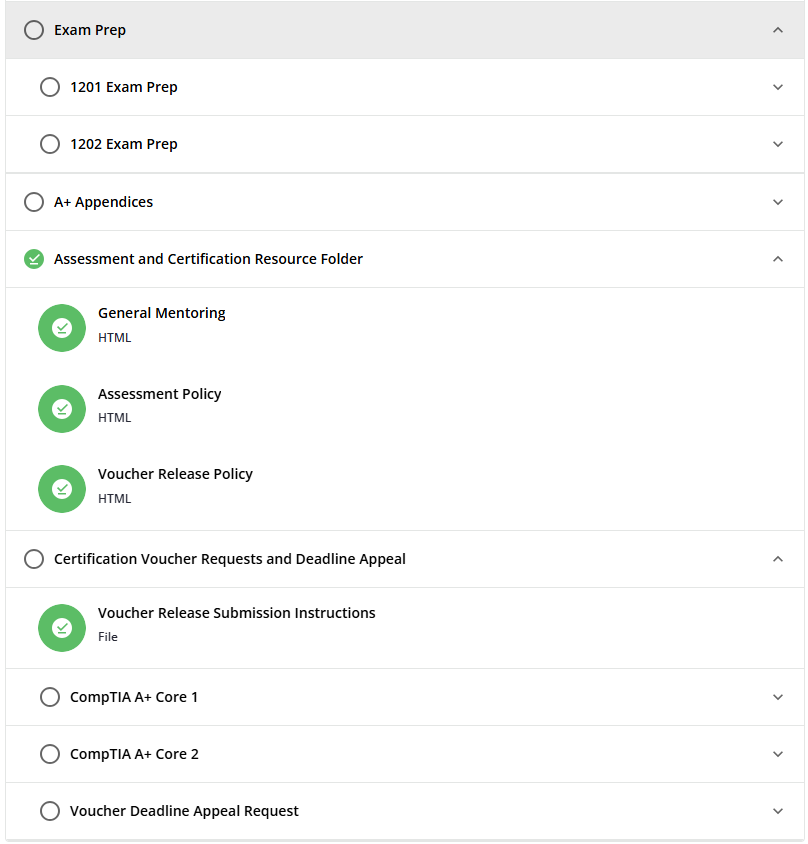The width and height of the screenshot is (808, 844).
Task: Click the empty status circle next to Exam Prep
Action: pyautogui.click(x=34, y=30)
